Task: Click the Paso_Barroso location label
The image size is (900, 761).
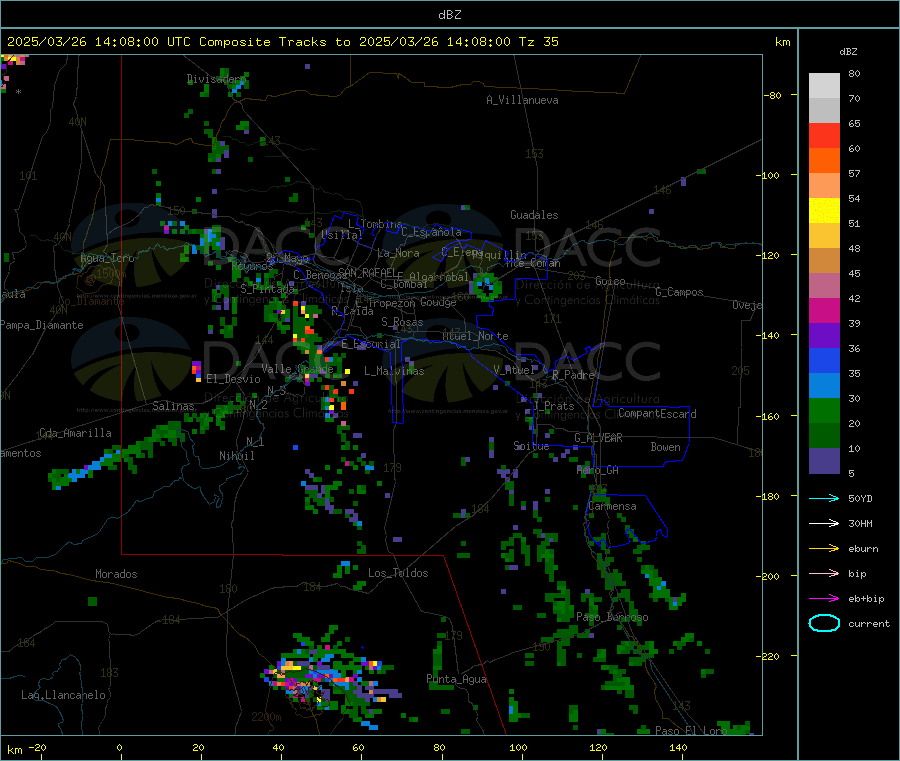Action: [x=612, y=617]
